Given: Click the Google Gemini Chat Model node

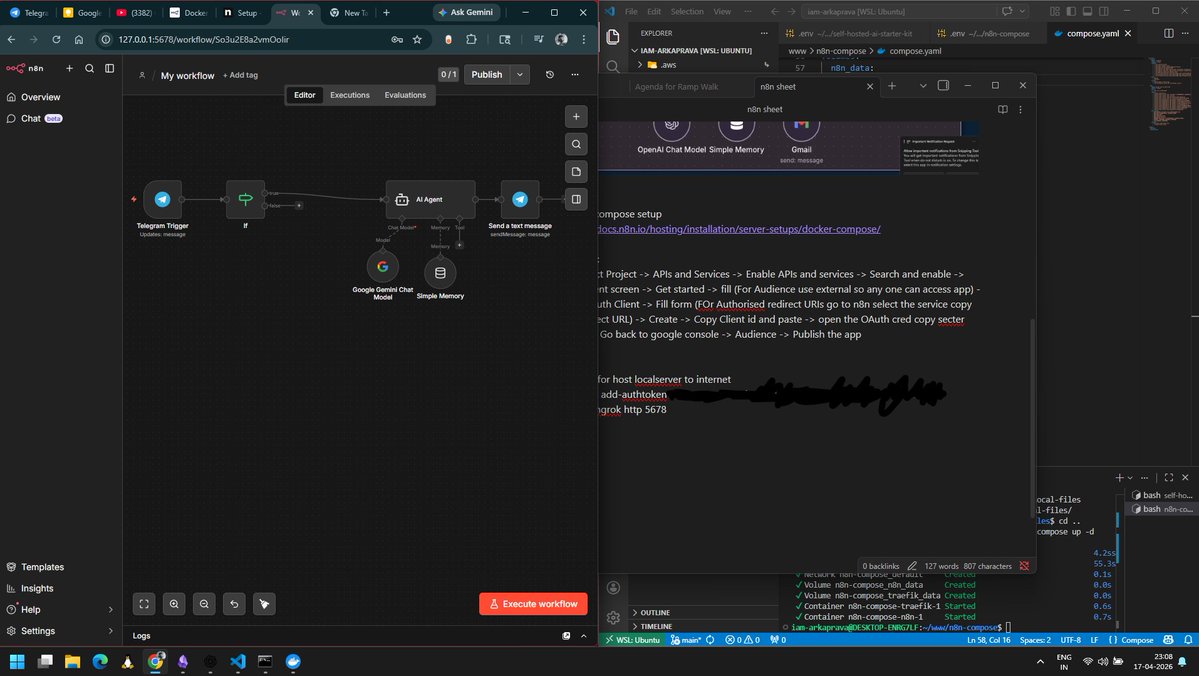Looking at the screenshot, I should pos(382,267).
